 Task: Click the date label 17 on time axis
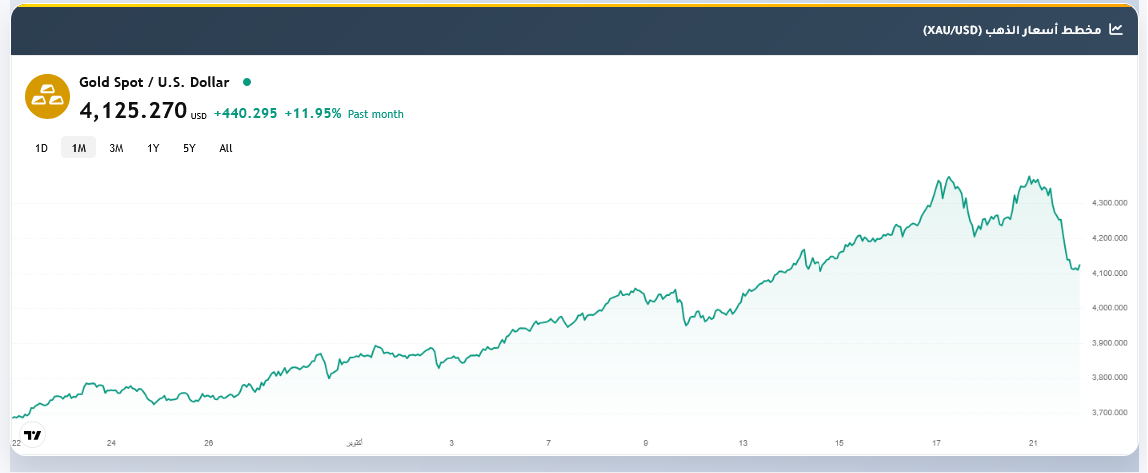coord(937,443)
